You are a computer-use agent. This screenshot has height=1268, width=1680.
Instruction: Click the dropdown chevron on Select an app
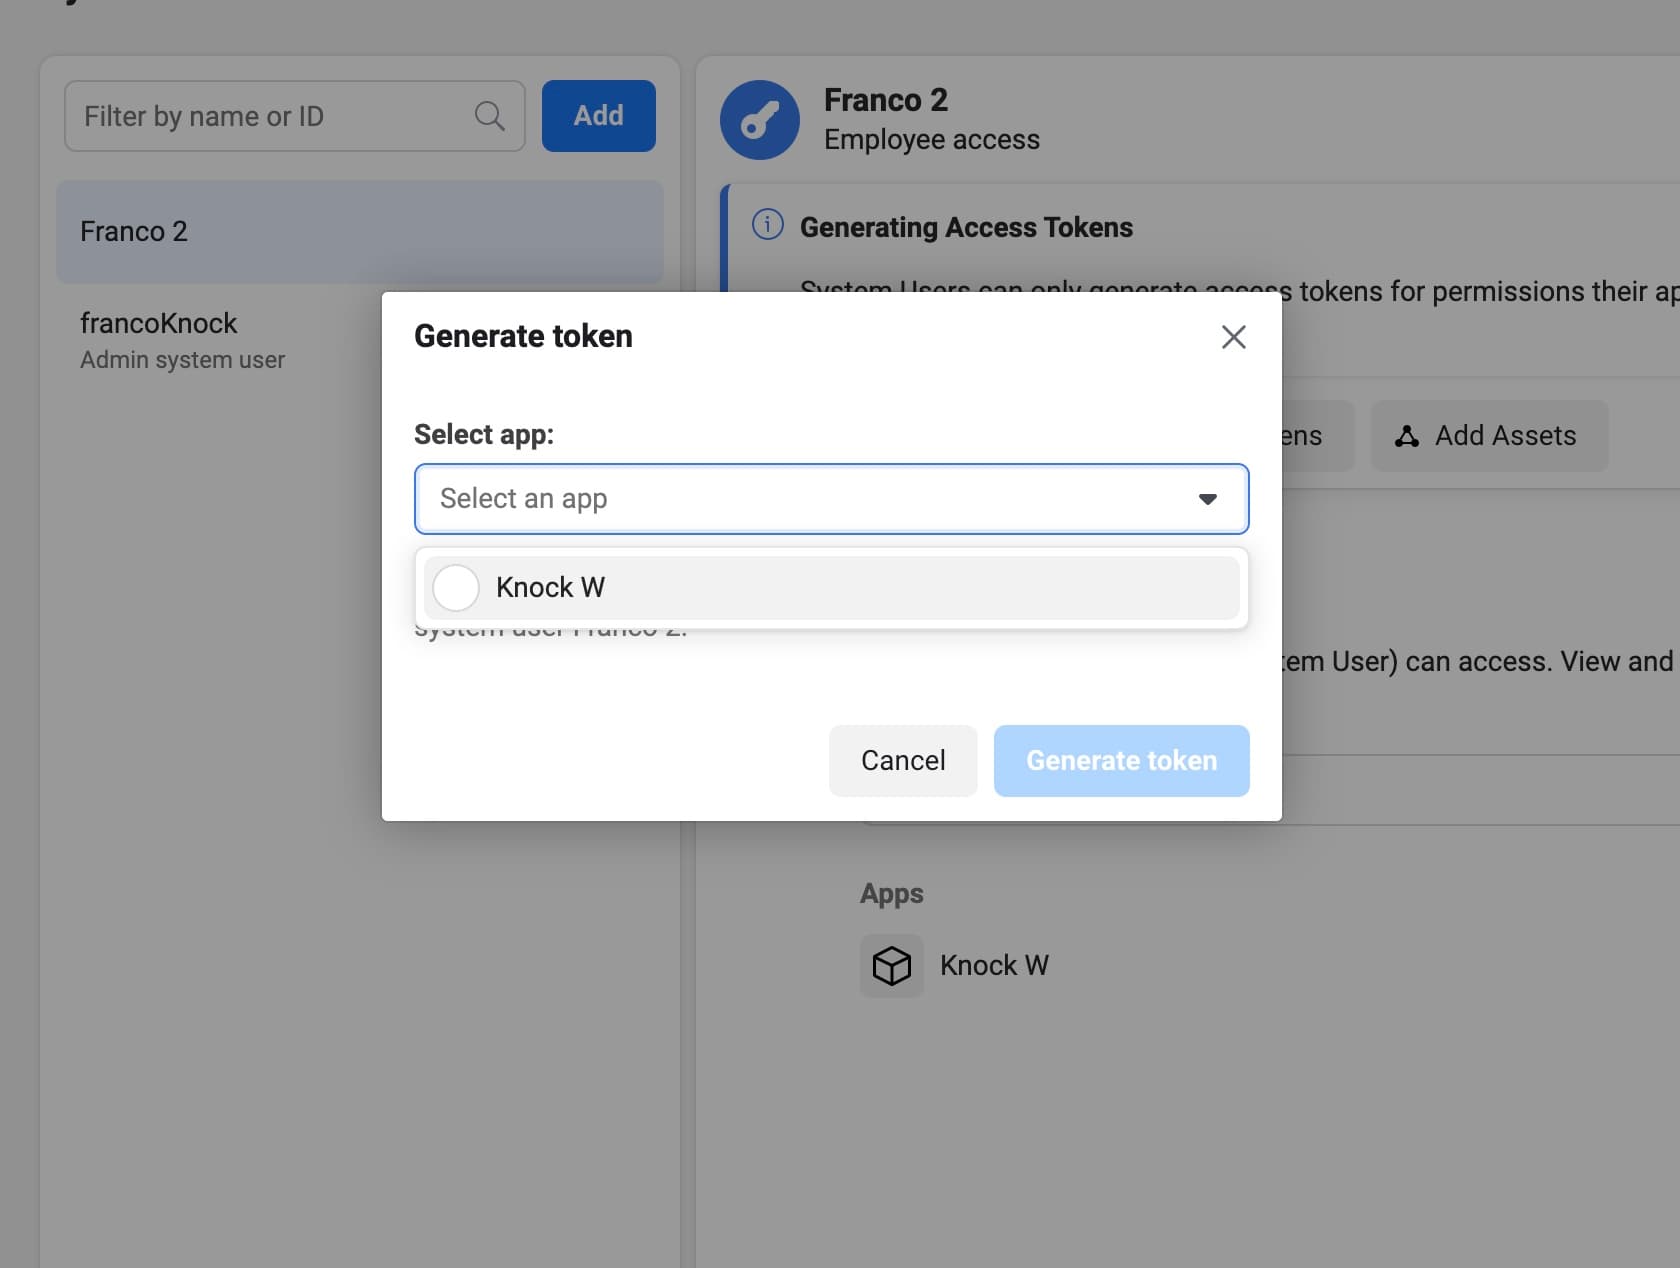(1208, 499)
